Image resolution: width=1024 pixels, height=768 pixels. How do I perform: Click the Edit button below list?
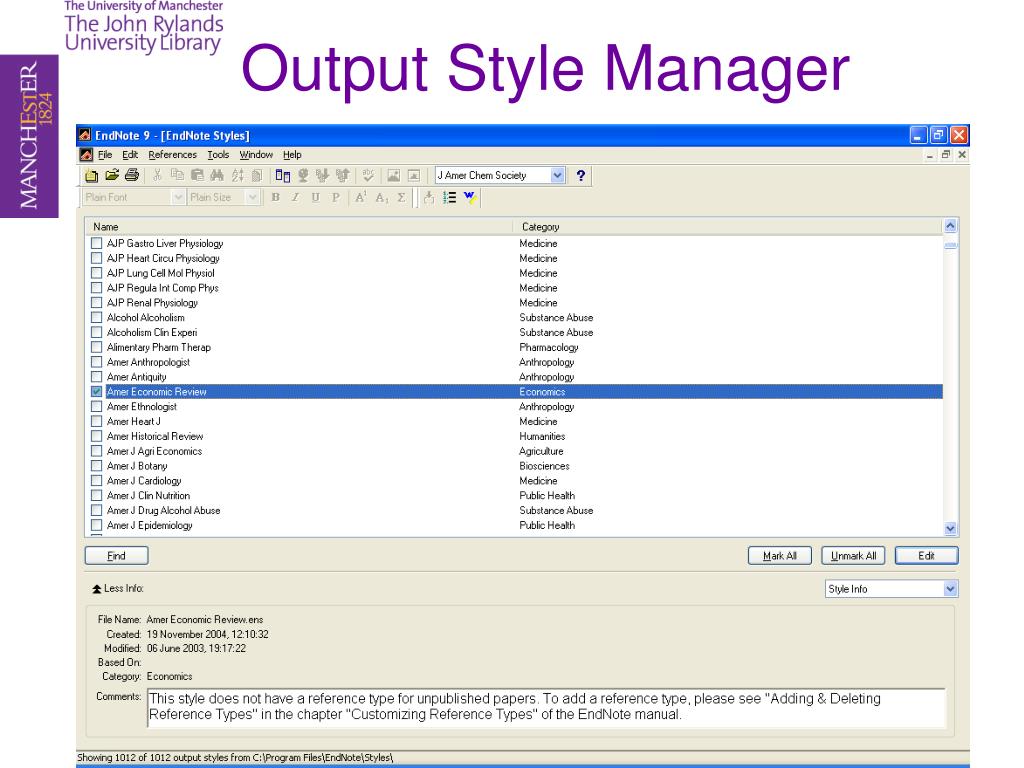click(x=926, y=556)
